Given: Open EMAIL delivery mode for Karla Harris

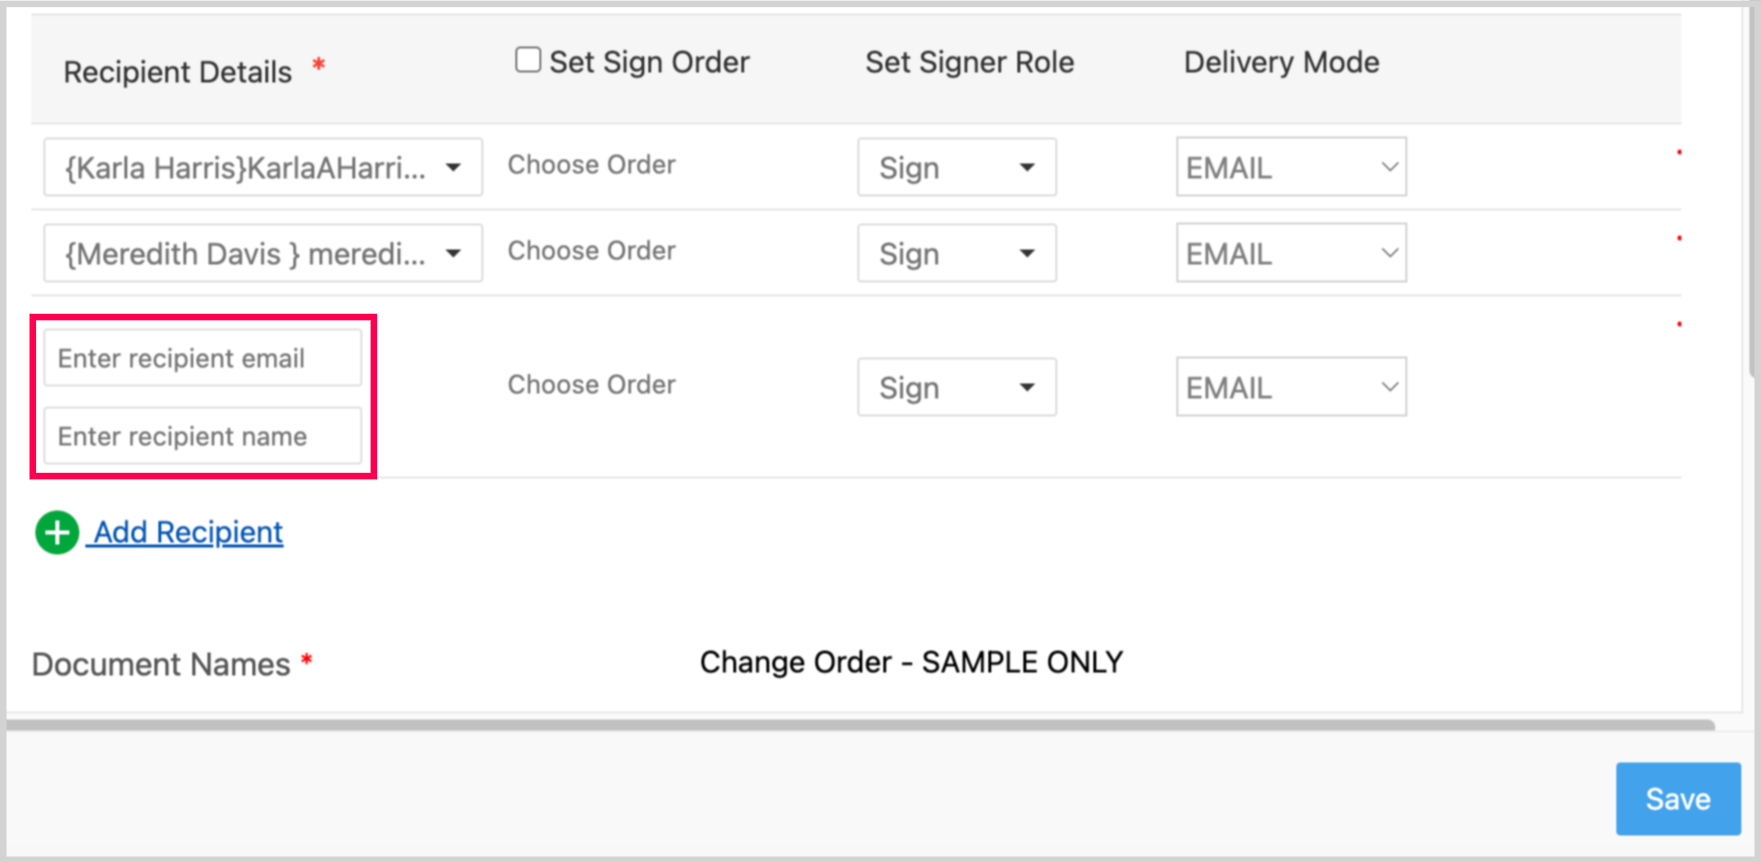Looking at the screenshot, I should pos(1290,167).
